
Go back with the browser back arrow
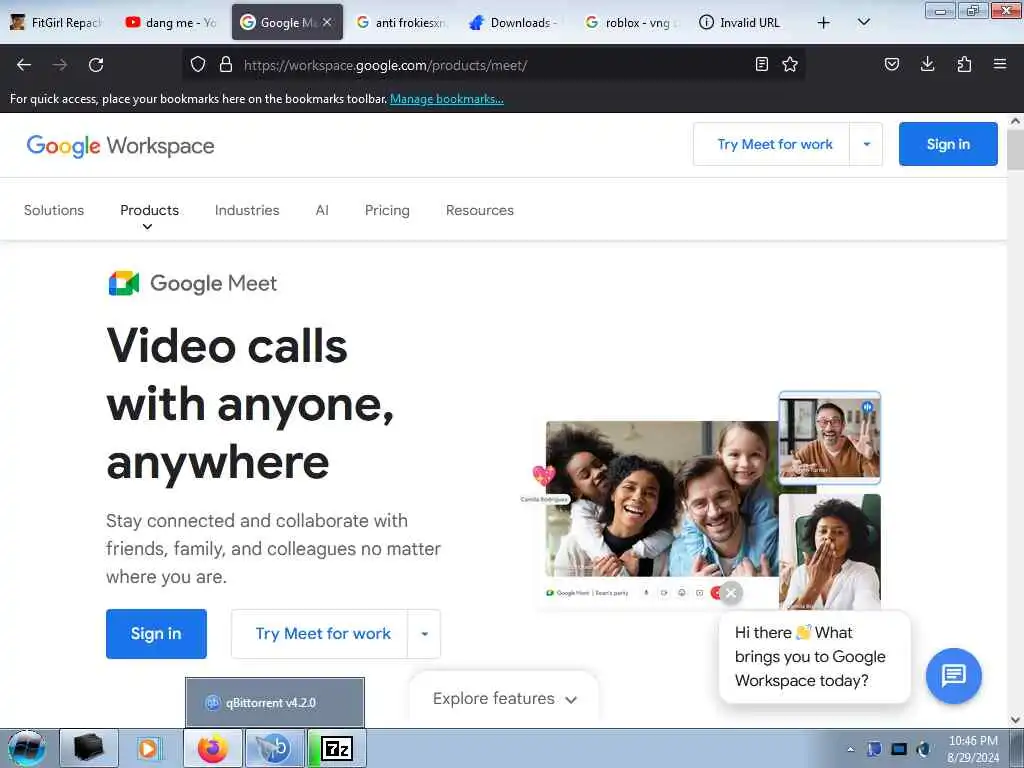click(24, 65)
